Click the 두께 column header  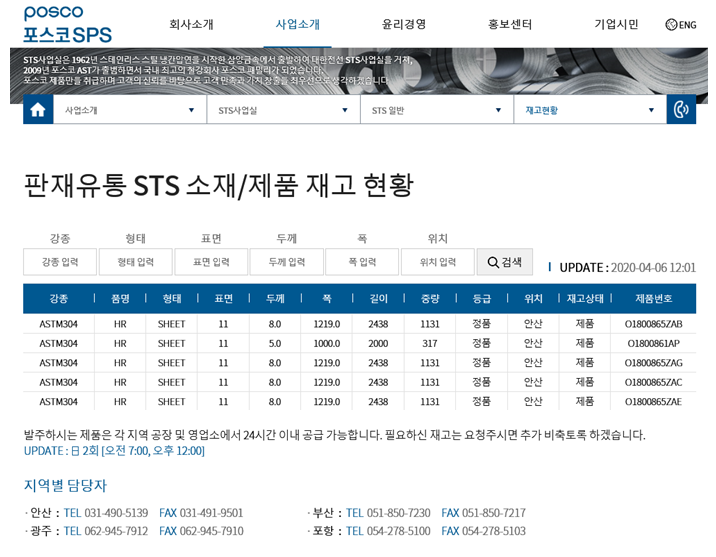[x=275, y=299]
